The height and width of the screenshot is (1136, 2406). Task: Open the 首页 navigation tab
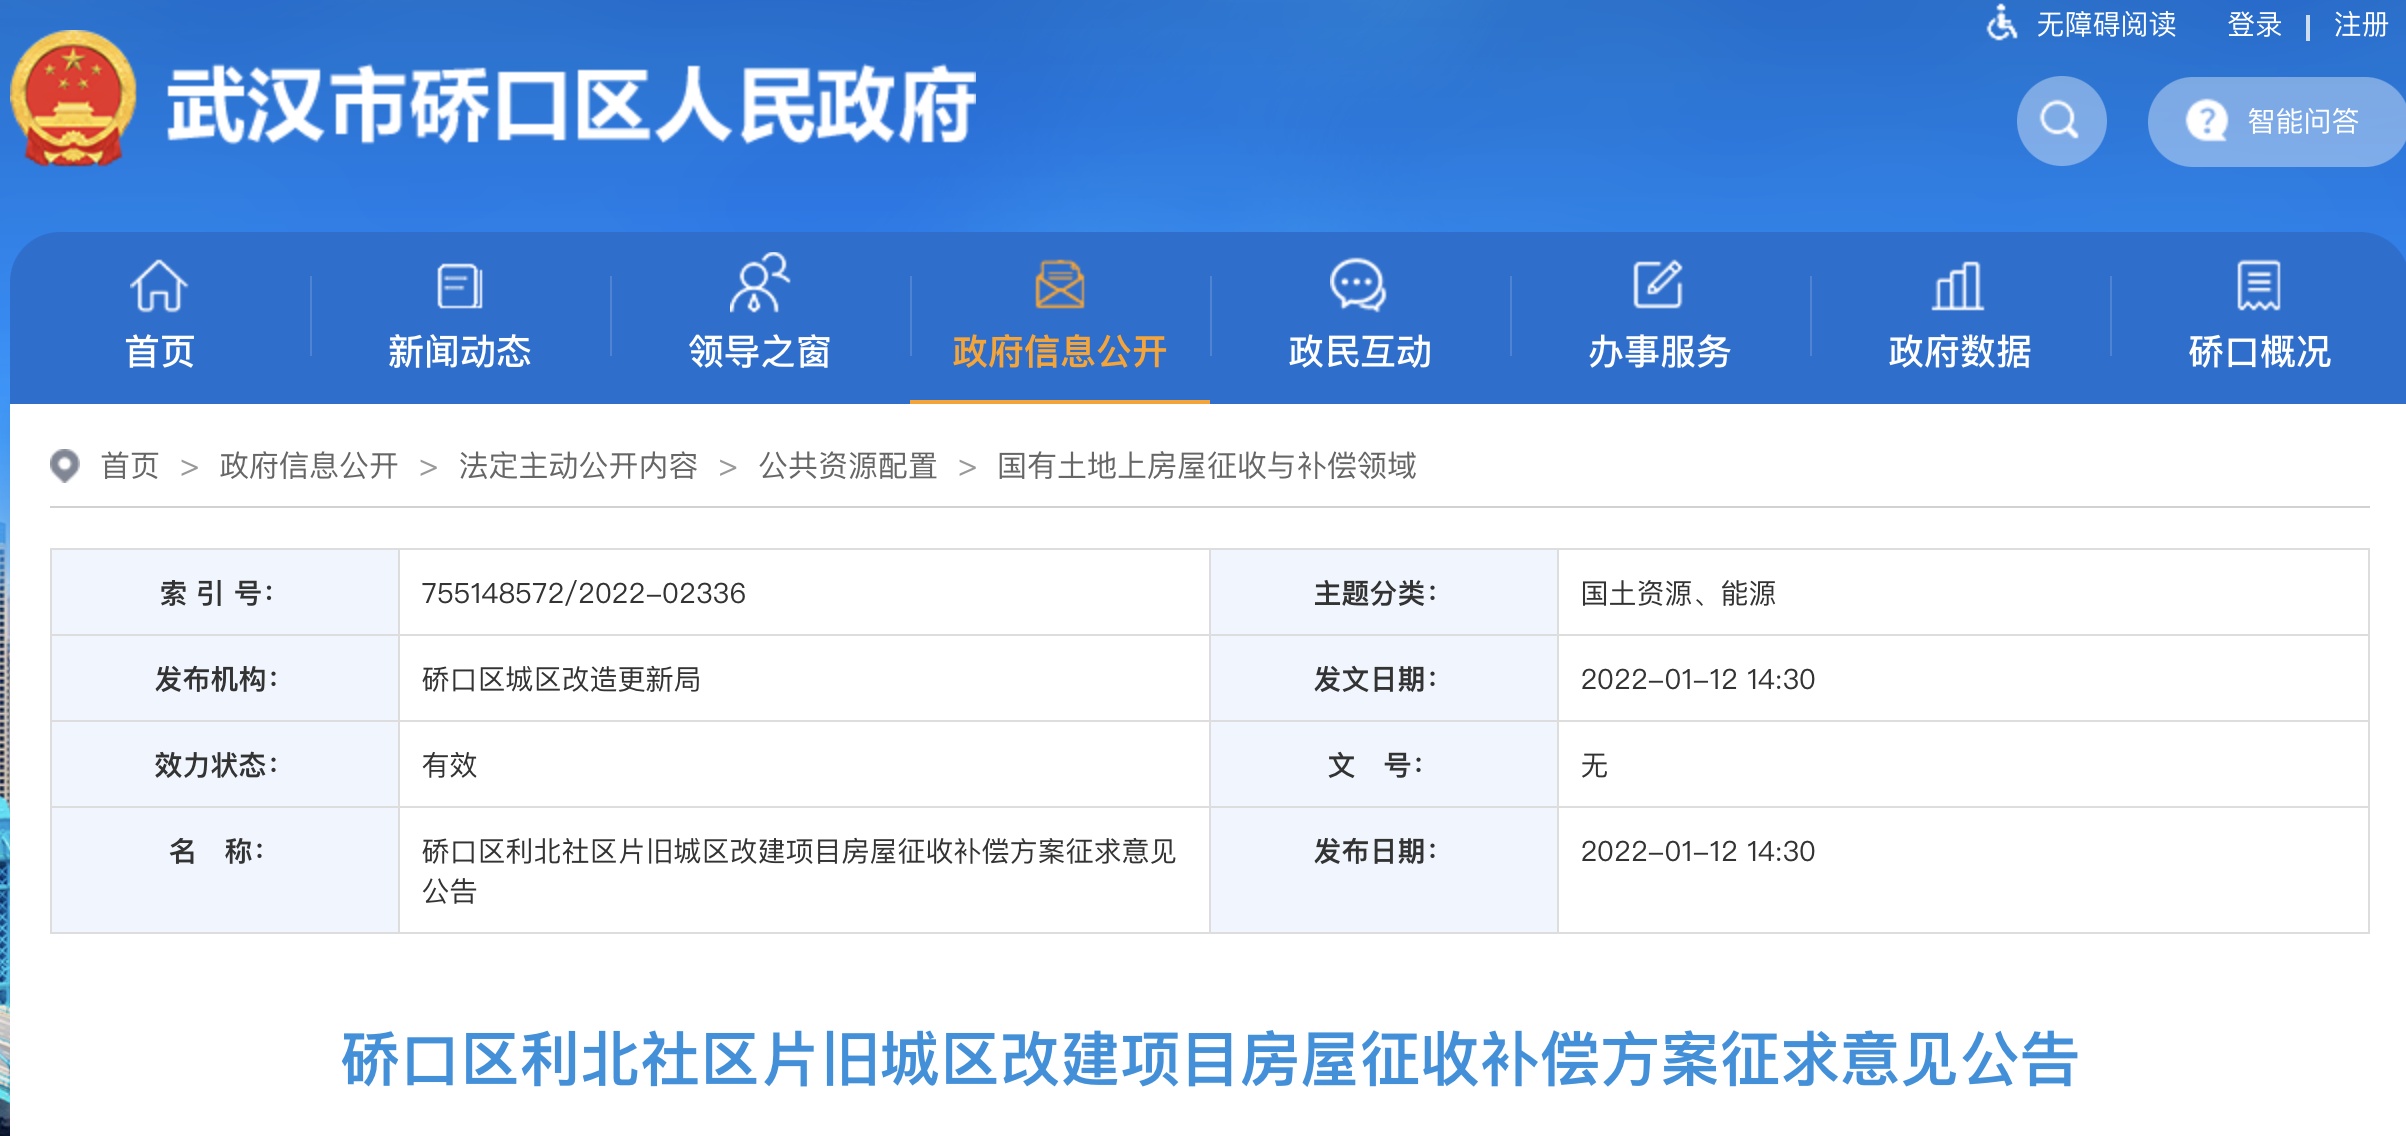coord(160,318)
